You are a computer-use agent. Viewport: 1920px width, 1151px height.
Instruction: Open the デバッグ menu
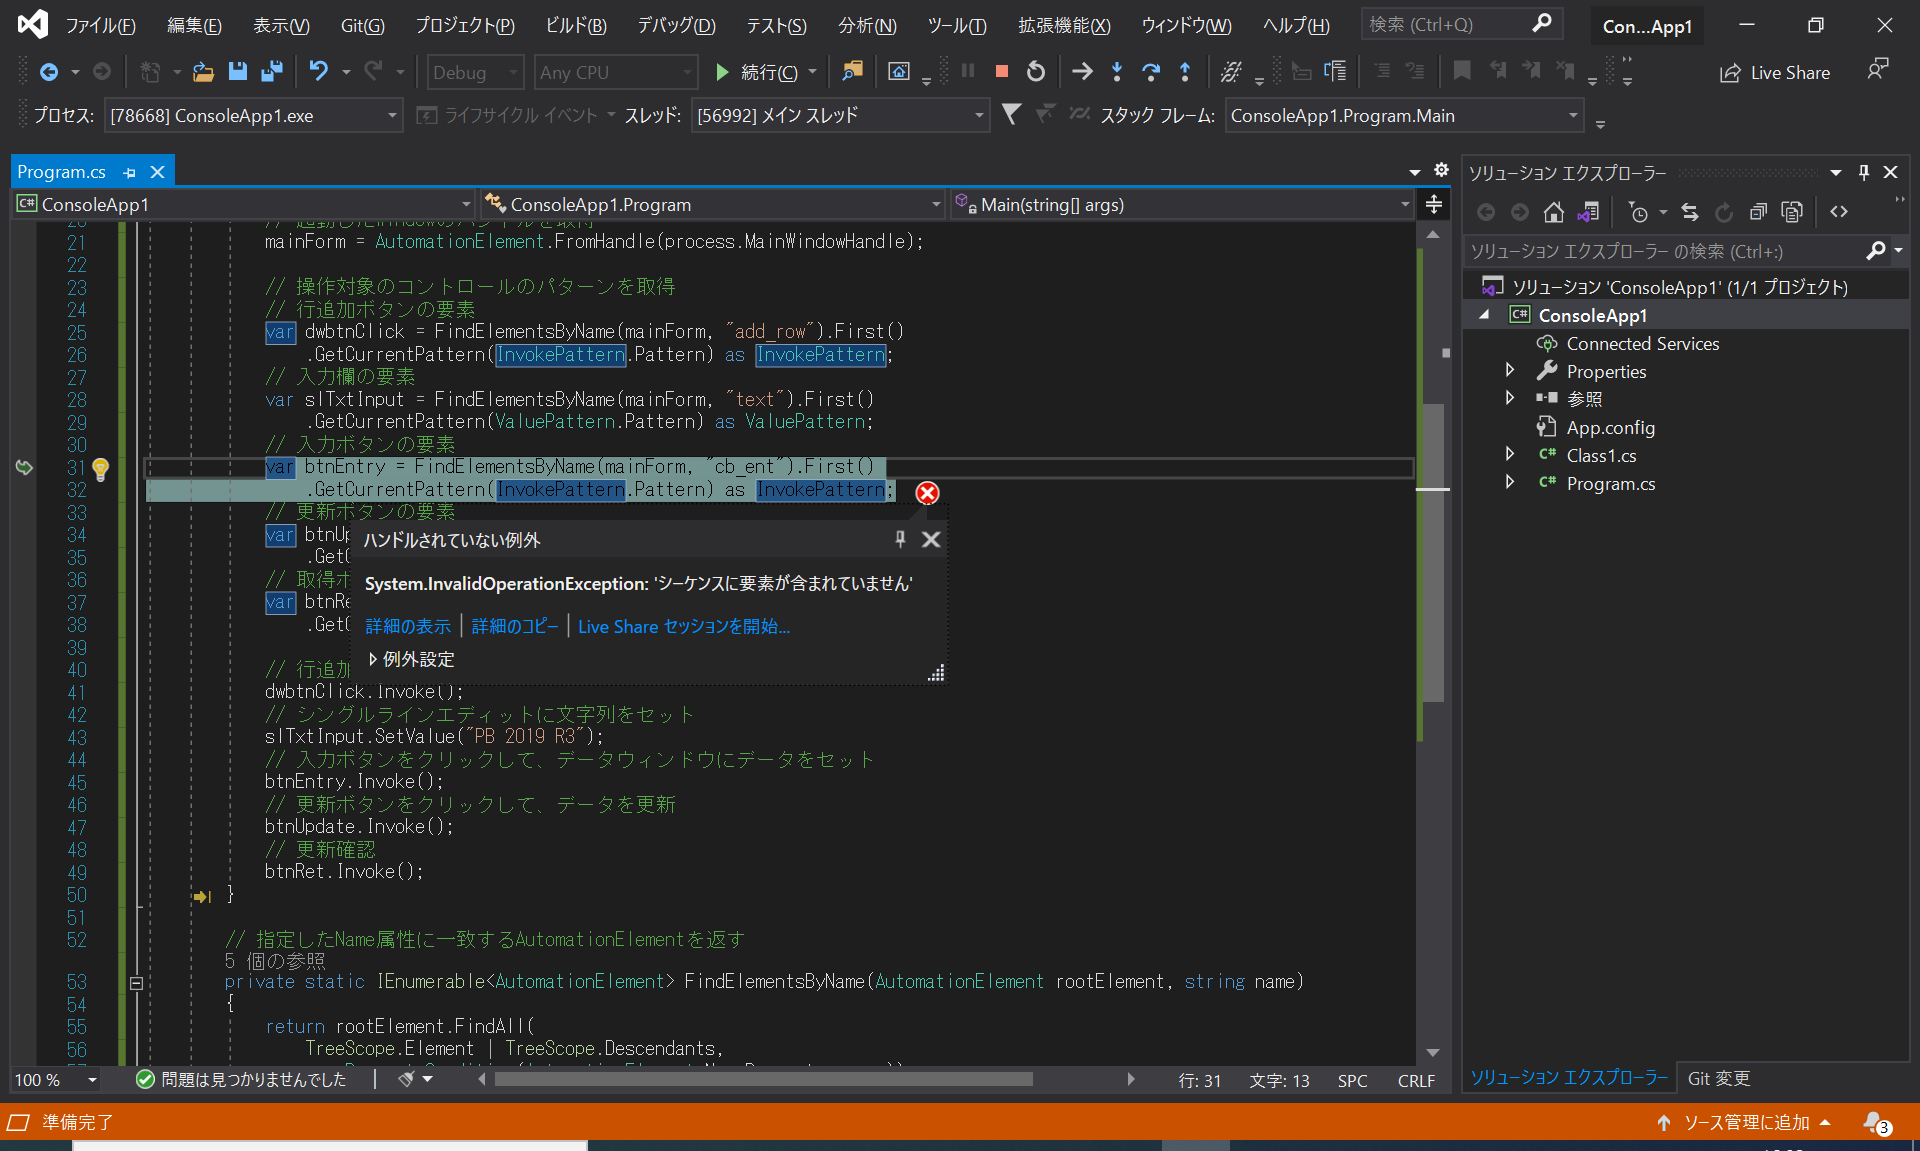click(675, 25)
